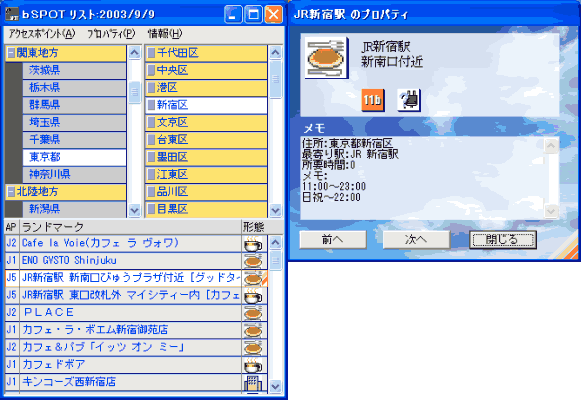Click up arrow of ward list scrollbar
The image size is (581, 400).
275,53
